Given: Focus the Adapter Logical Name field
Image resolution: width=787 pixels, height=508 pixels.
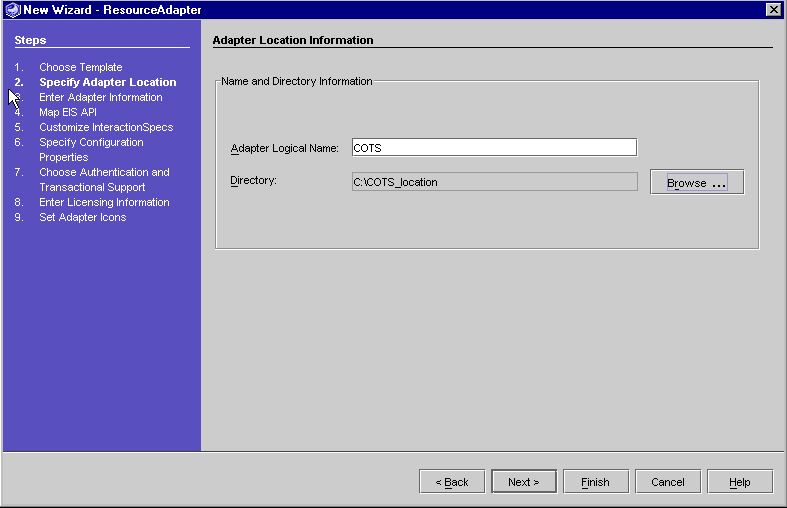Looking at the screenshot, I should [x=494, y=148].
